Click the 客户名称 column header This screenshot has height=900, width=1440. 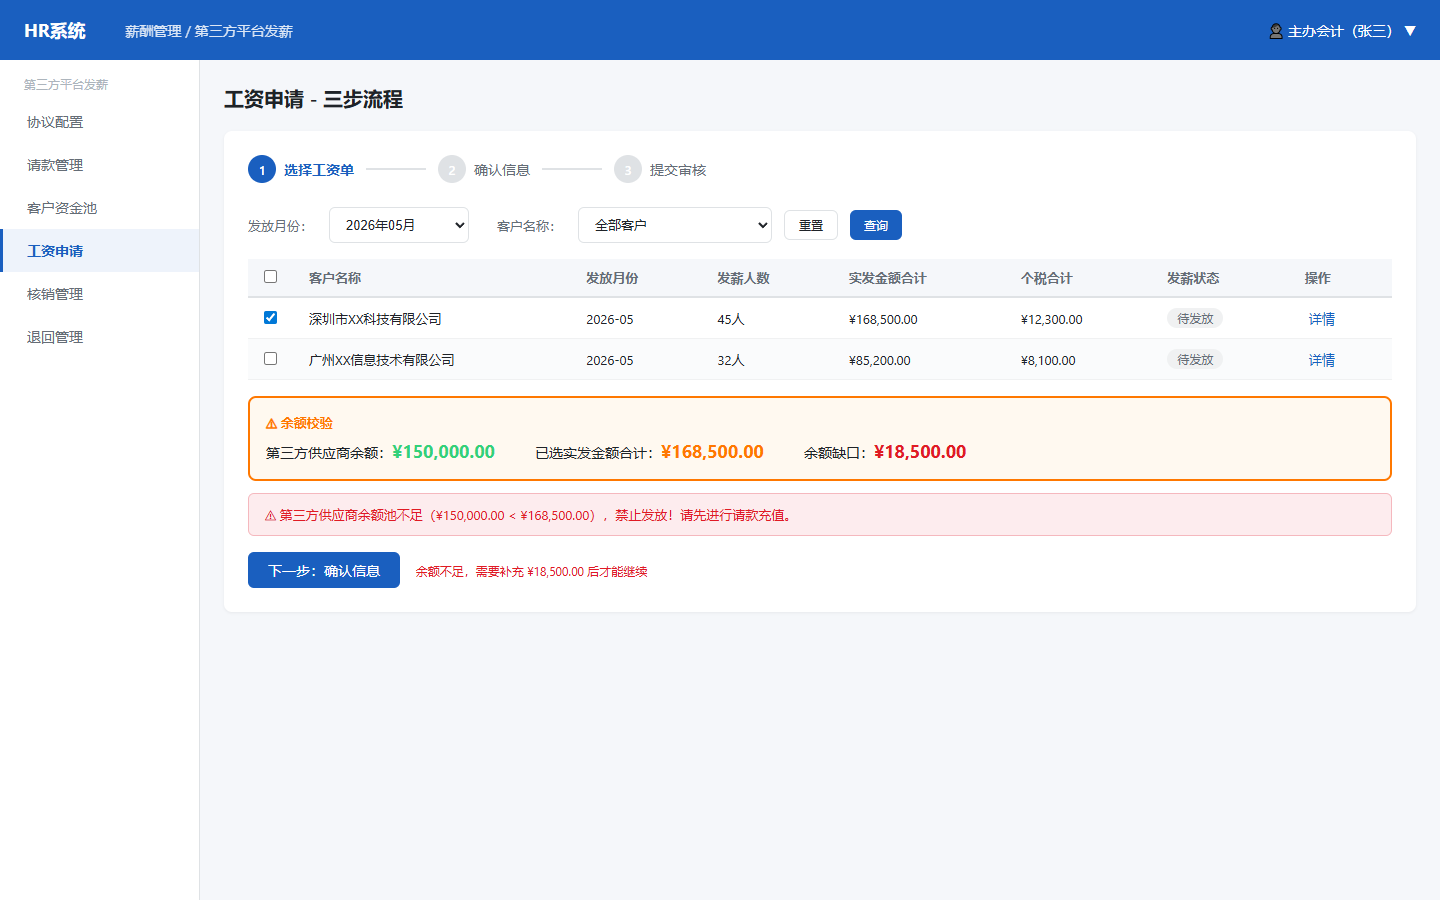point(335,278)
